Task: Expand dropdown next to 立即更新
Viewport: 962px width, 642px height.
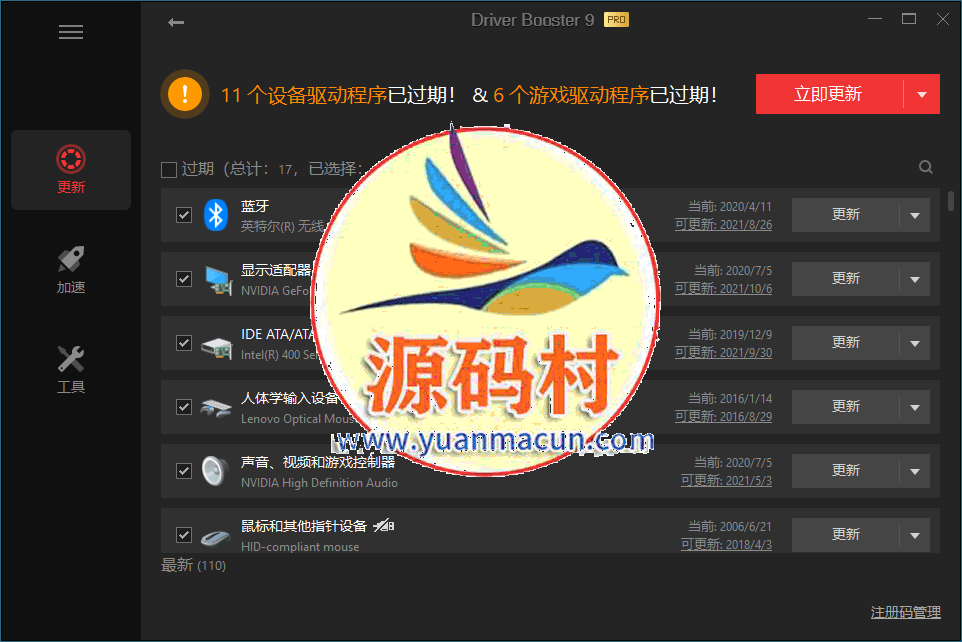Action: (x=921, y=95)
